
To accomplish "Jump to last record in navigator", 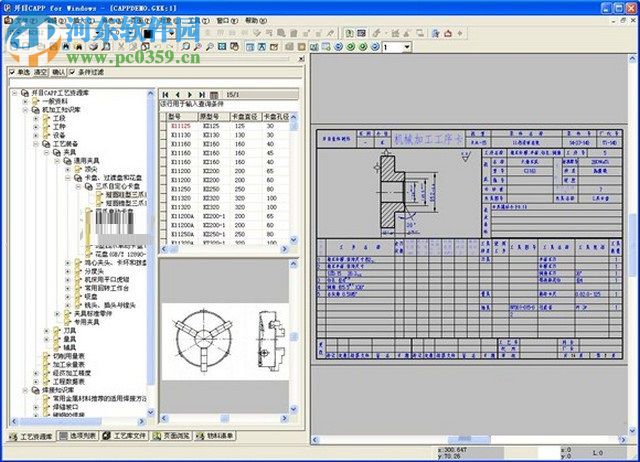I will pyautogui.click(x=200, y=95).
